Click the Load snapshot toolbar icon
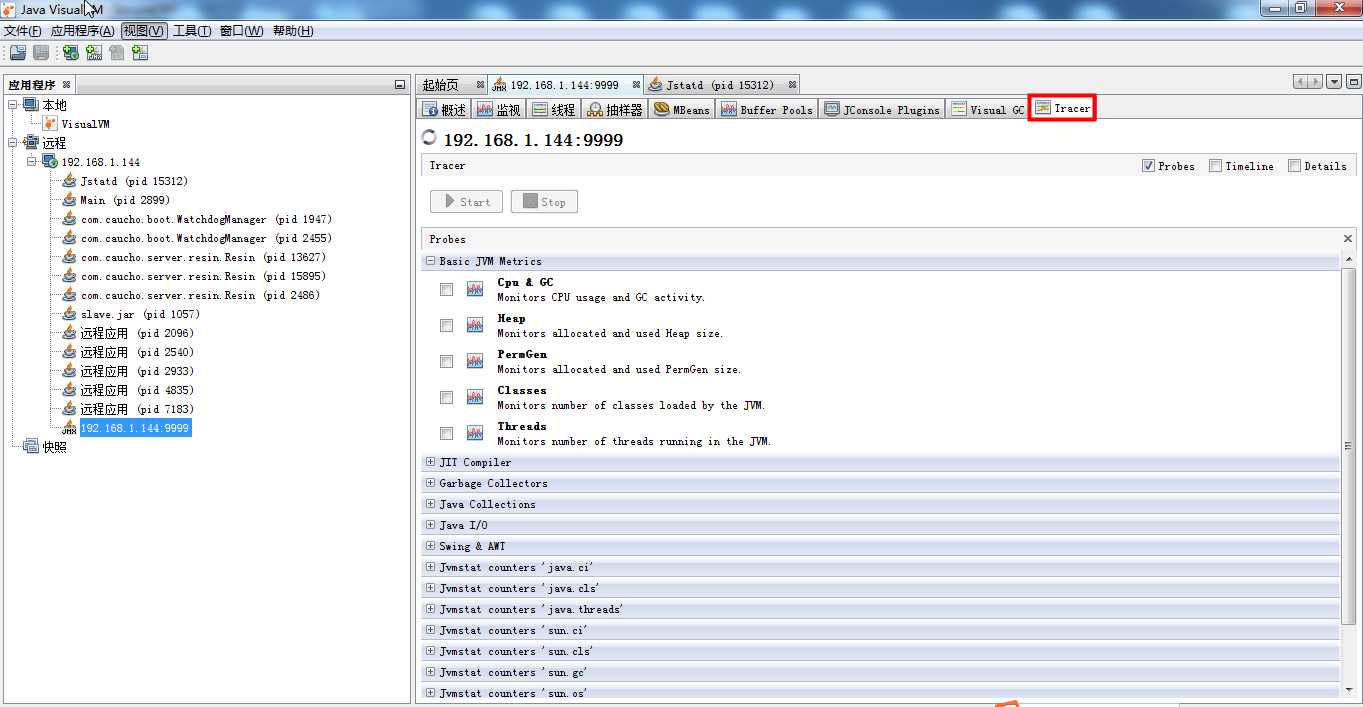The height and width of the screenshot is (707, 1363). point(18,53)
